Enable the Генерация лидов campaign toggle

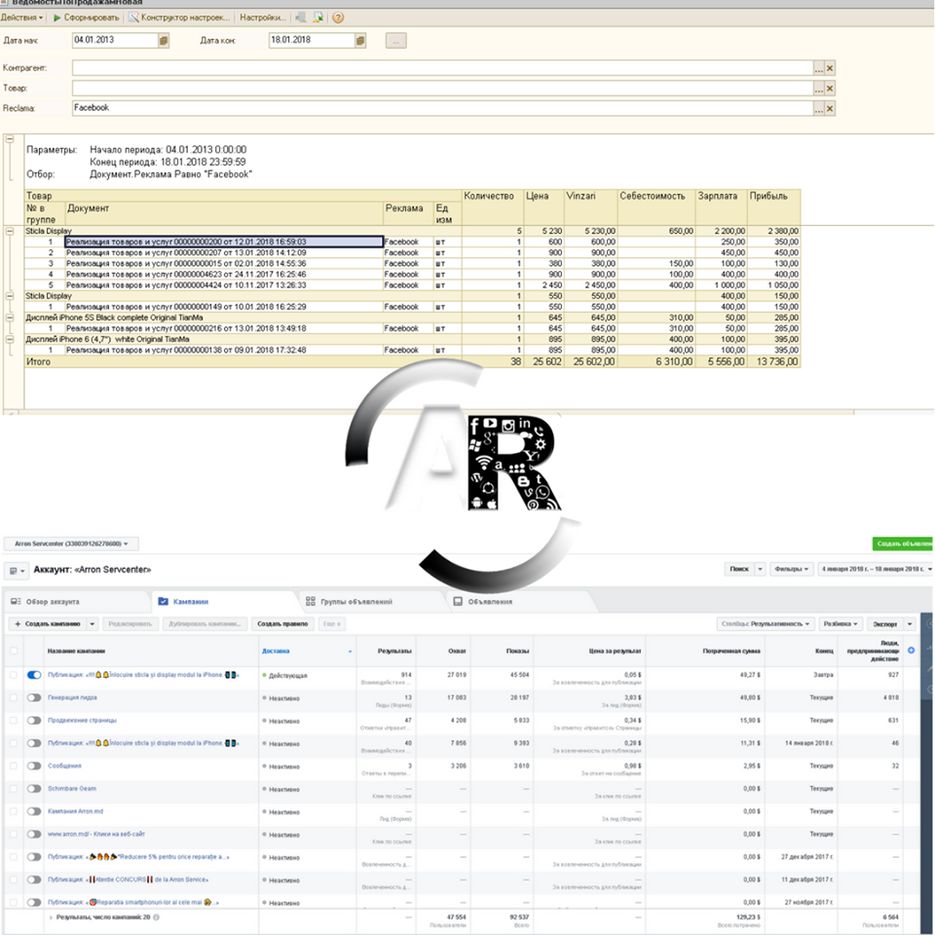coord(34,698)
